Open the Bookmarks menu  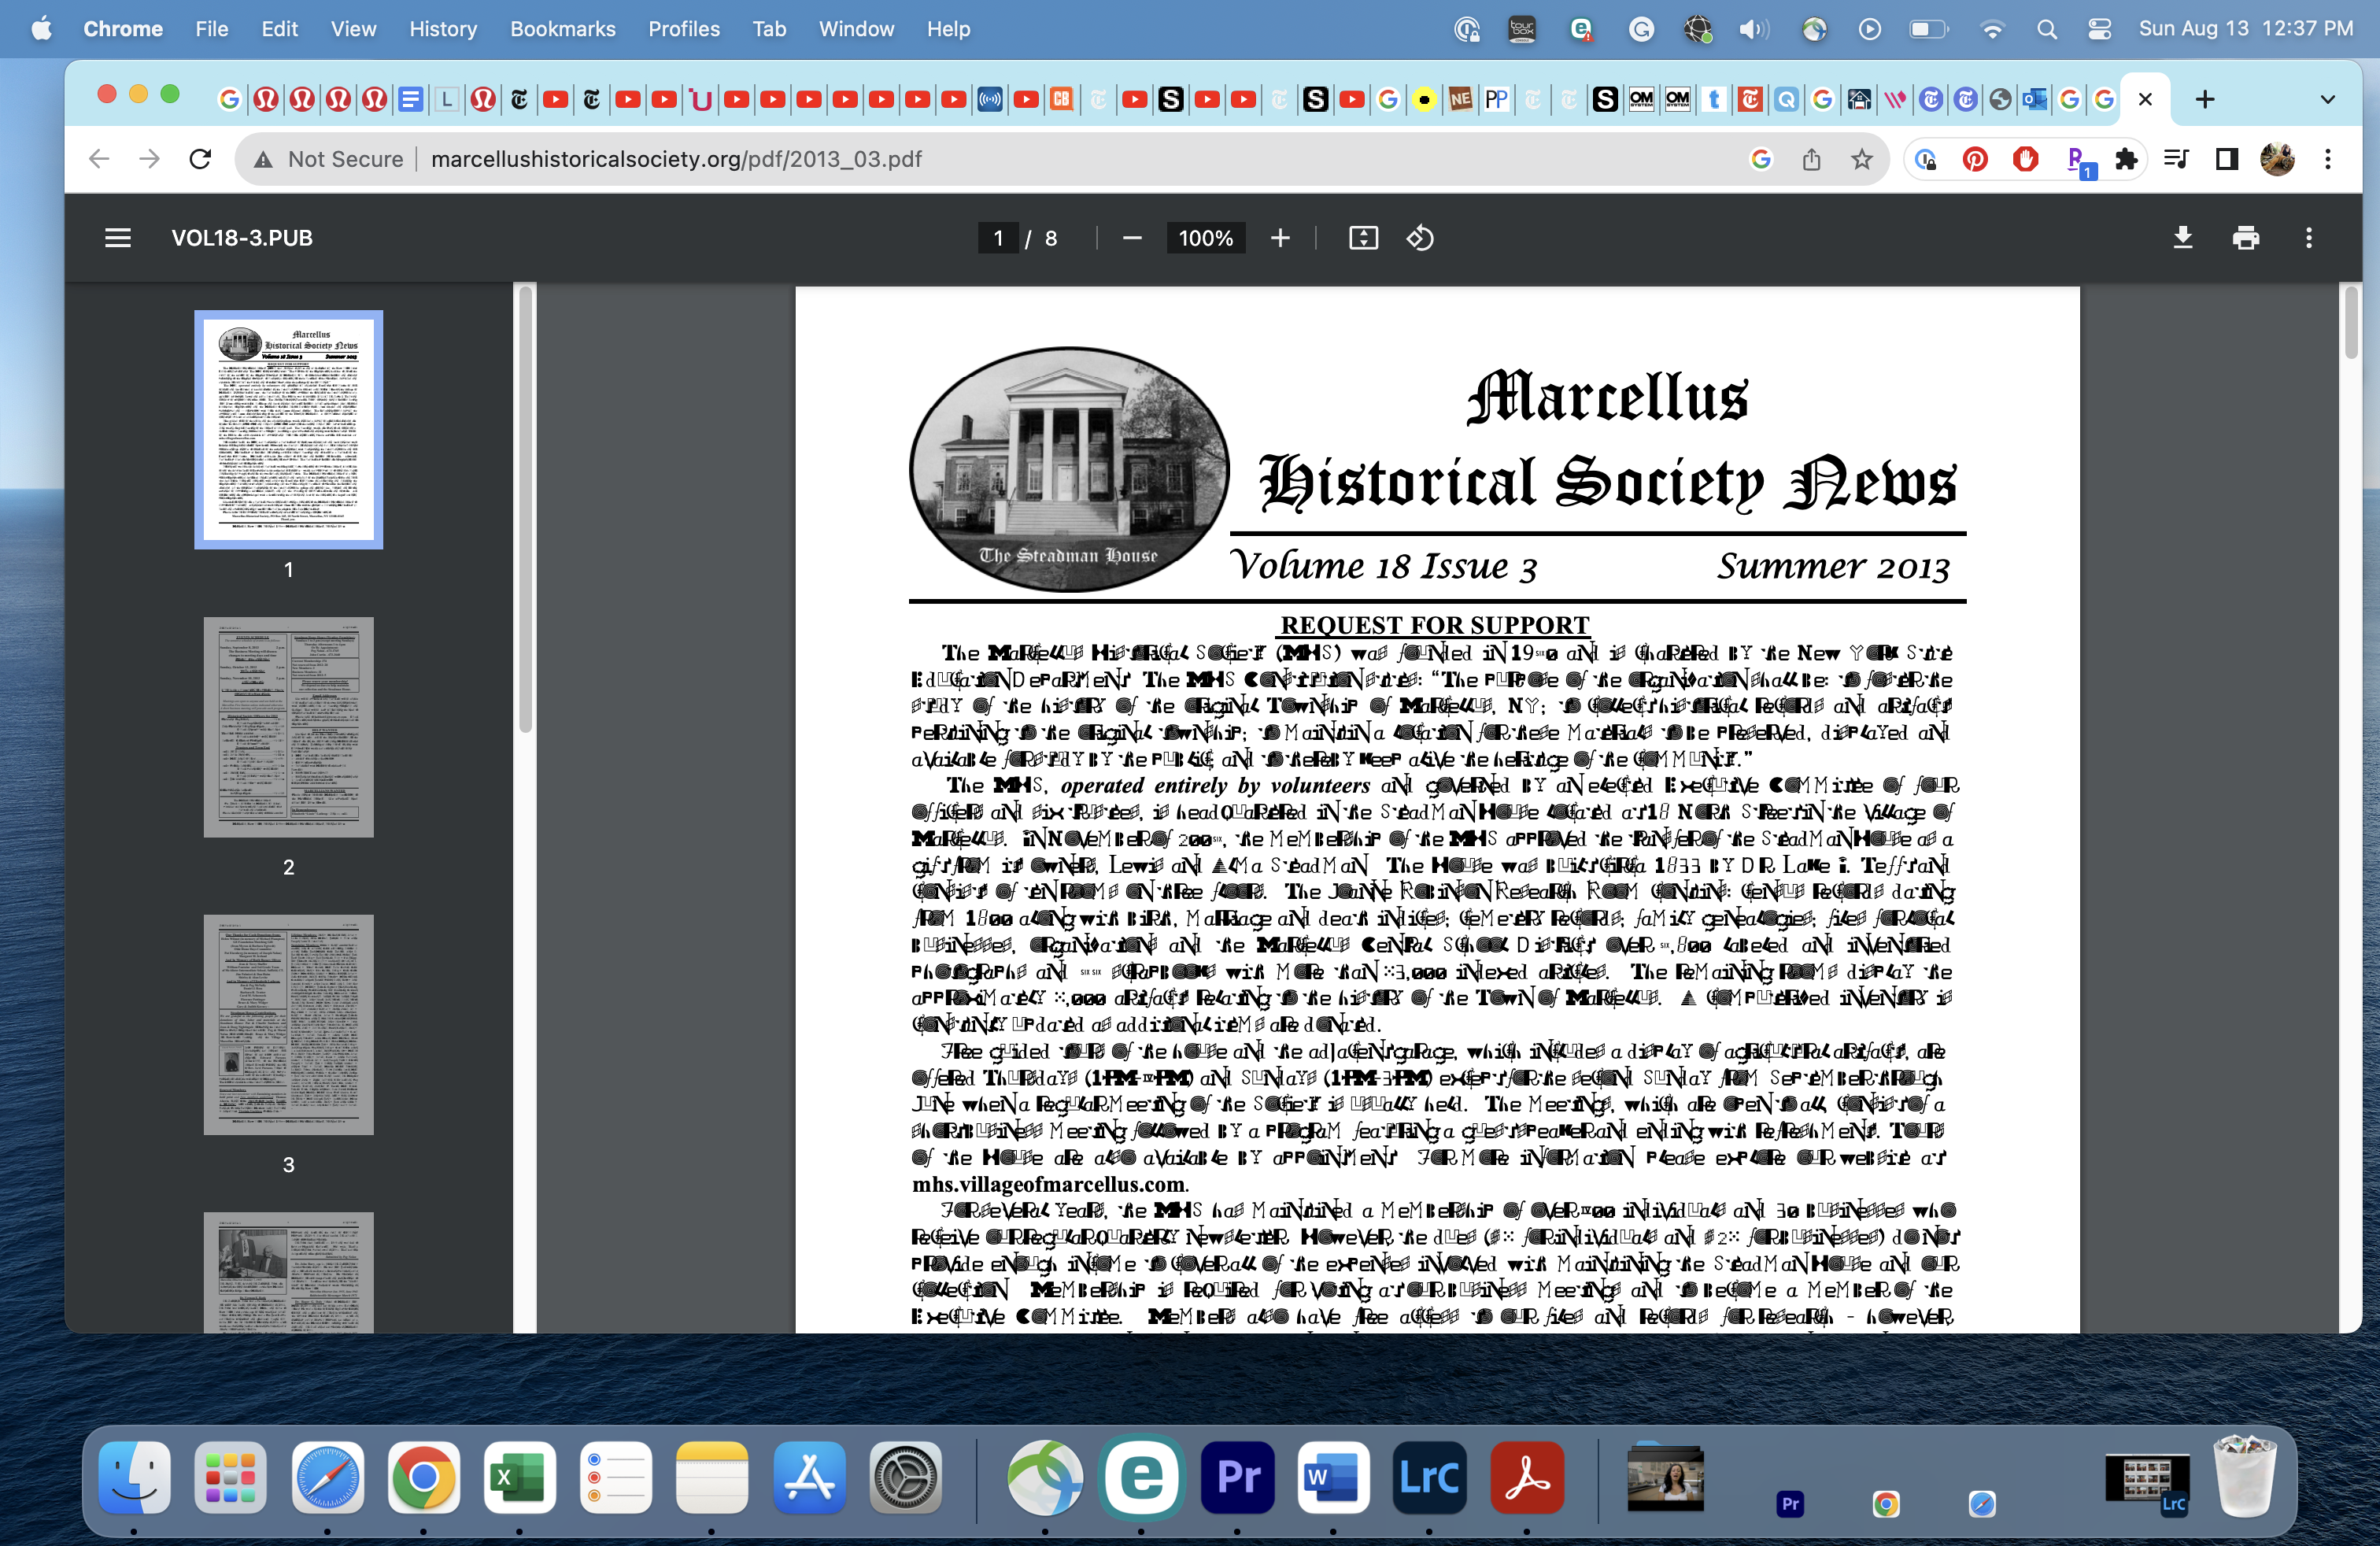[562, 29]
